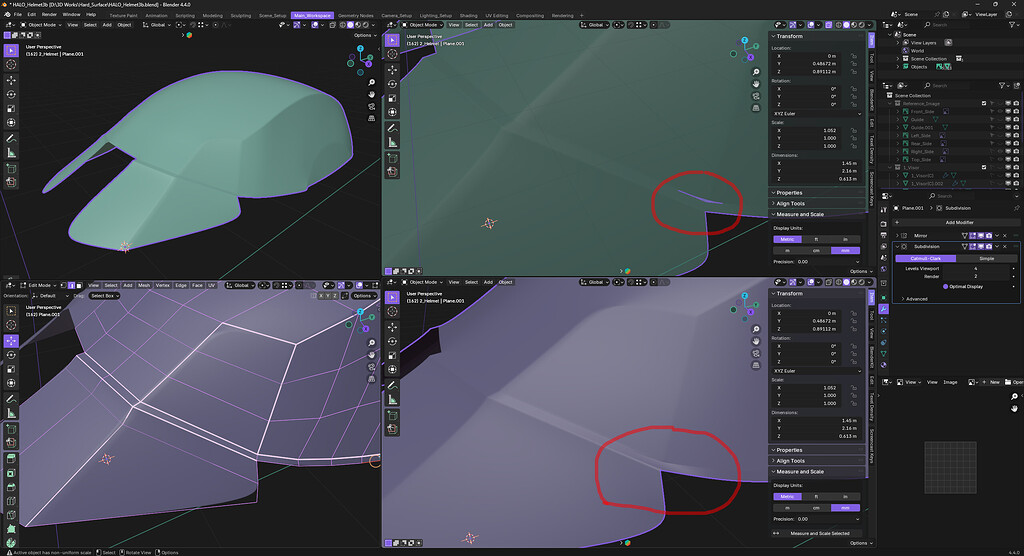Open Vertex menu in Edit Mode viewport
This screenshot has width=1024, height=556.
(x=163, y=286)
